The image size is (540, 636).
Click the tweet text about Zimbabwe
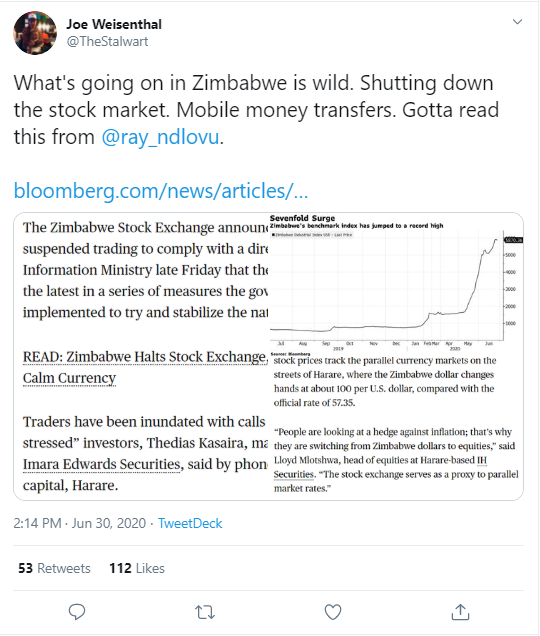coord(256,110)
